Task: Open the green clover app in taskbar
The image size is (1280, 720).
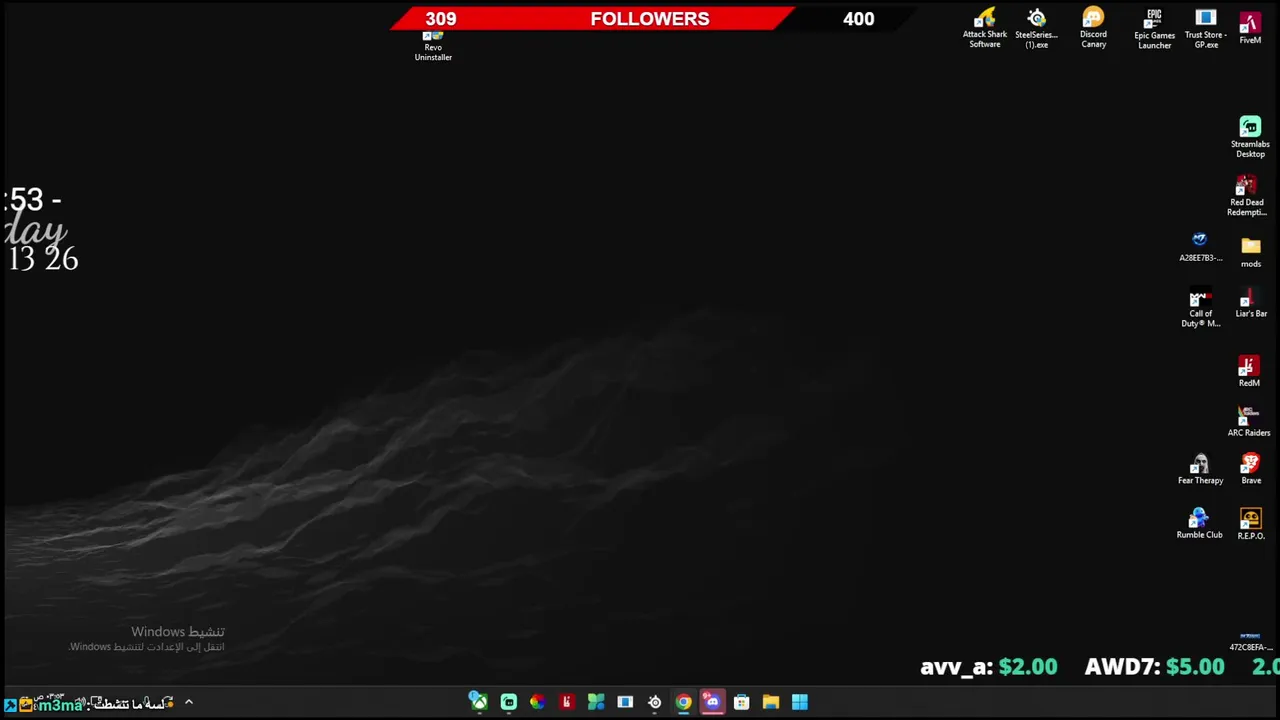Action: point(596,702)
